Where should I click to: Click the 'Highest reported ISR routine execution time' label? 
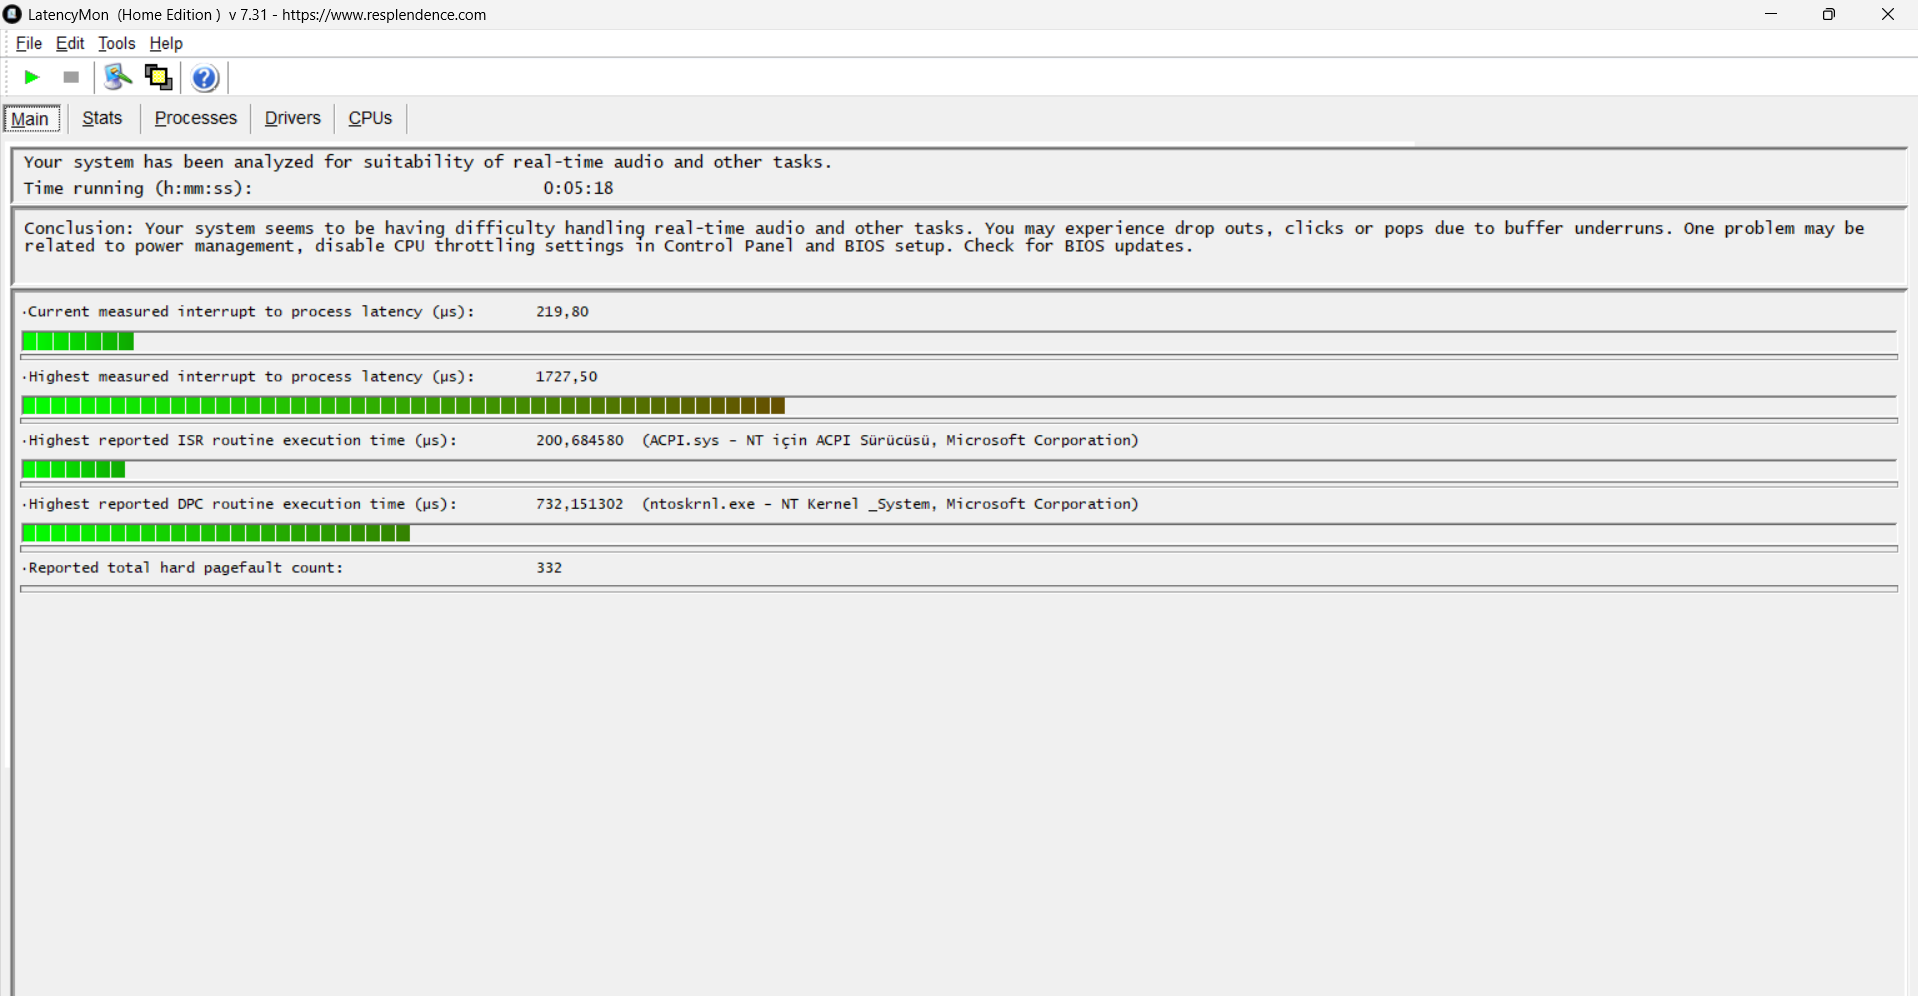(241, 441)
